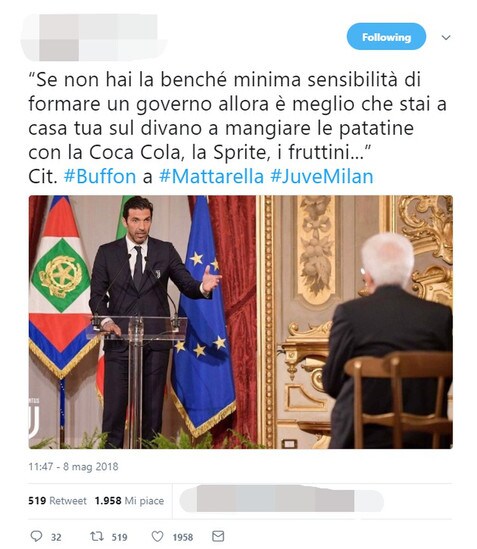Open the #Buffon hashtag
The width and height of the screenshot is (477, 549).
tap(100, 176)
